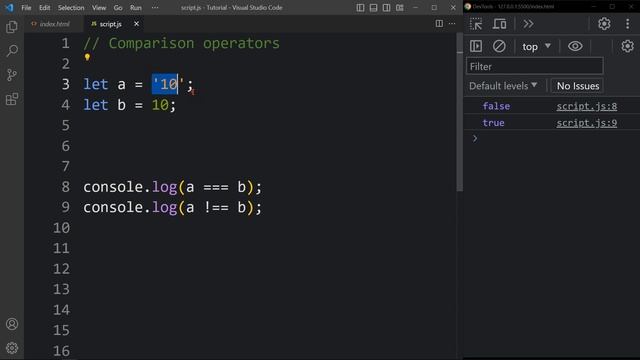Toggle the secondary side bar layout icon
This screenshot has height=360, width=640.
(386, 8)
